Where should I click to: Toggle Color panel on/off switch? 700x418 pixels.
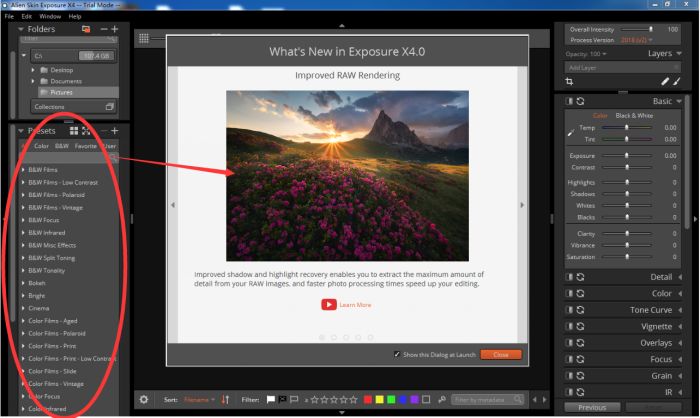pyautogui.click(x=569, y=294)
